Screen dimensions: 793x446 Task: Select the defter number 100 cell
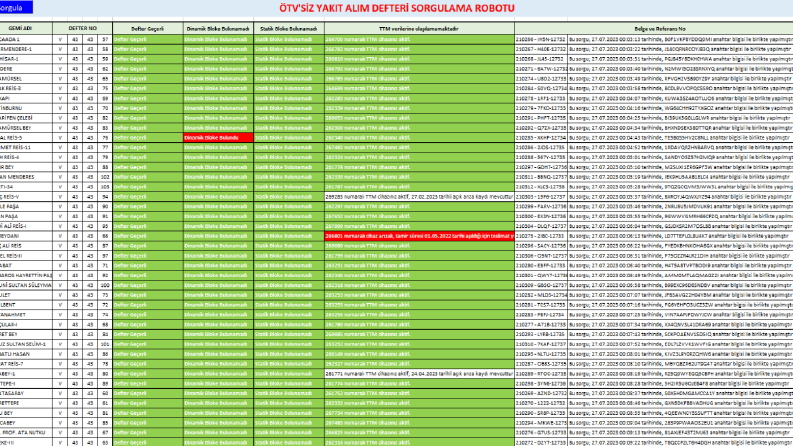(x=105, y=285)
